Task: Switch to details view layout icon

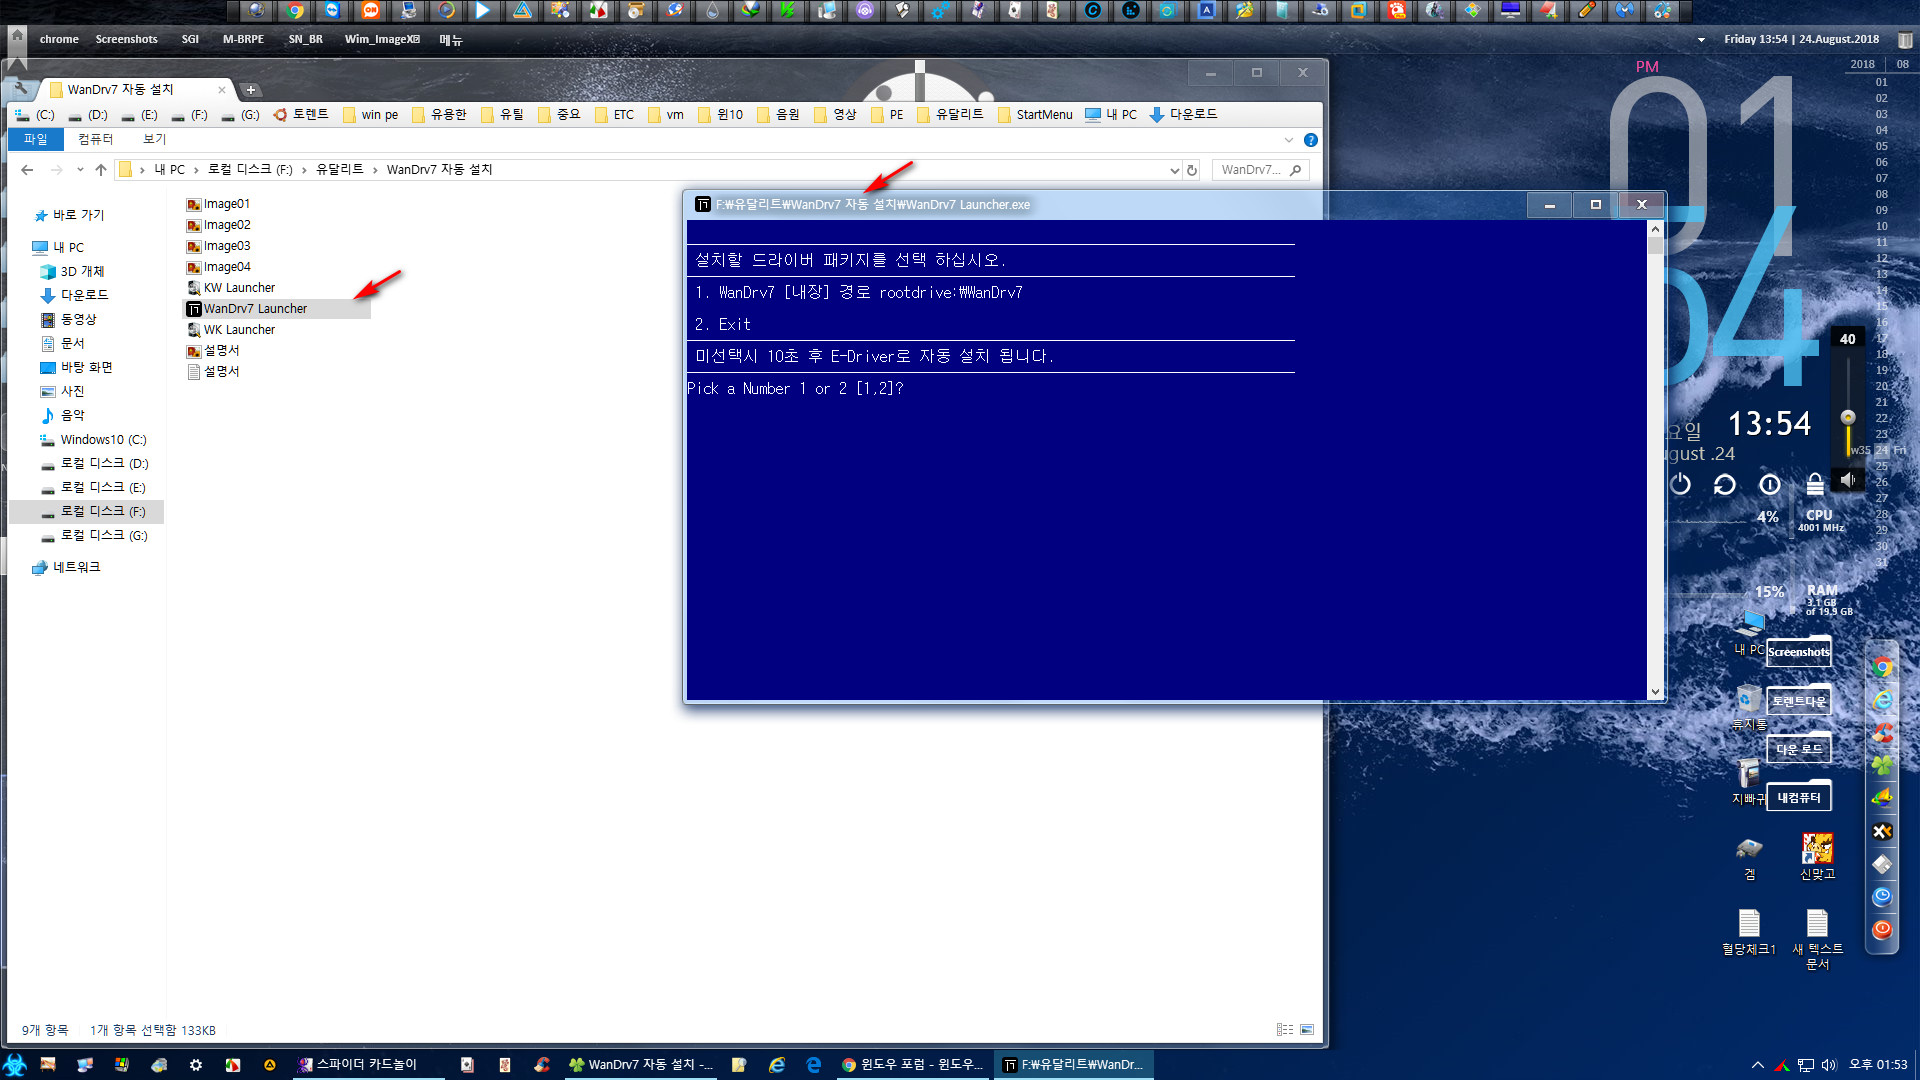Action: 1285,1030
